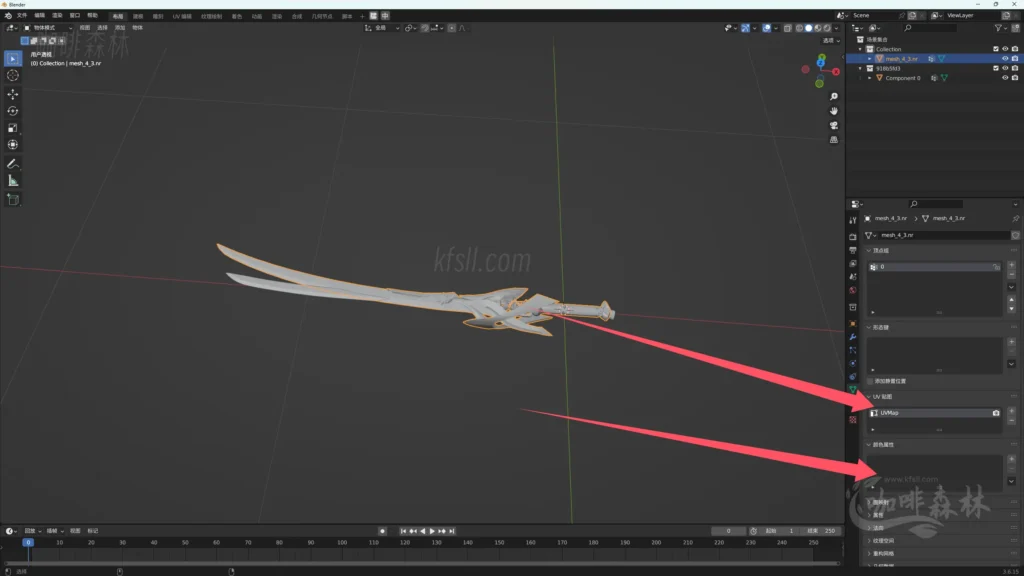Expand the Component 0 tree item

870,78
